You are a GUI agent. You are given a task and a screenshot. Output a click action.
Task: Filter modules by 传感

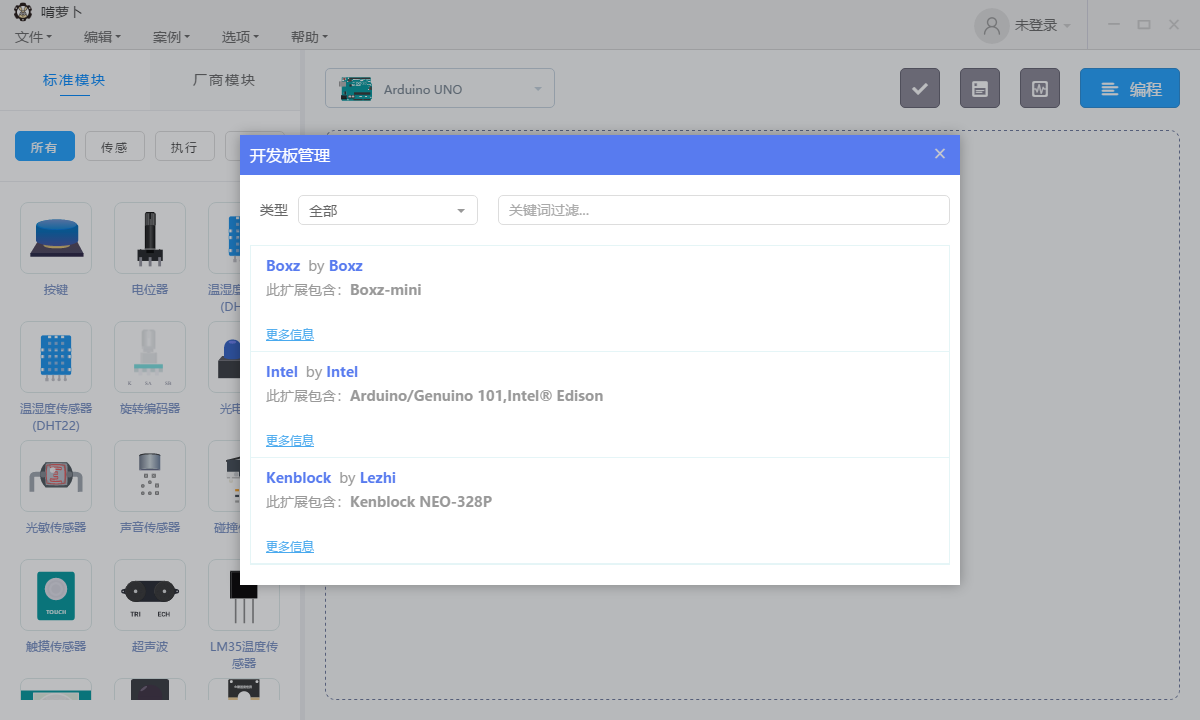[x=115, y=147]
